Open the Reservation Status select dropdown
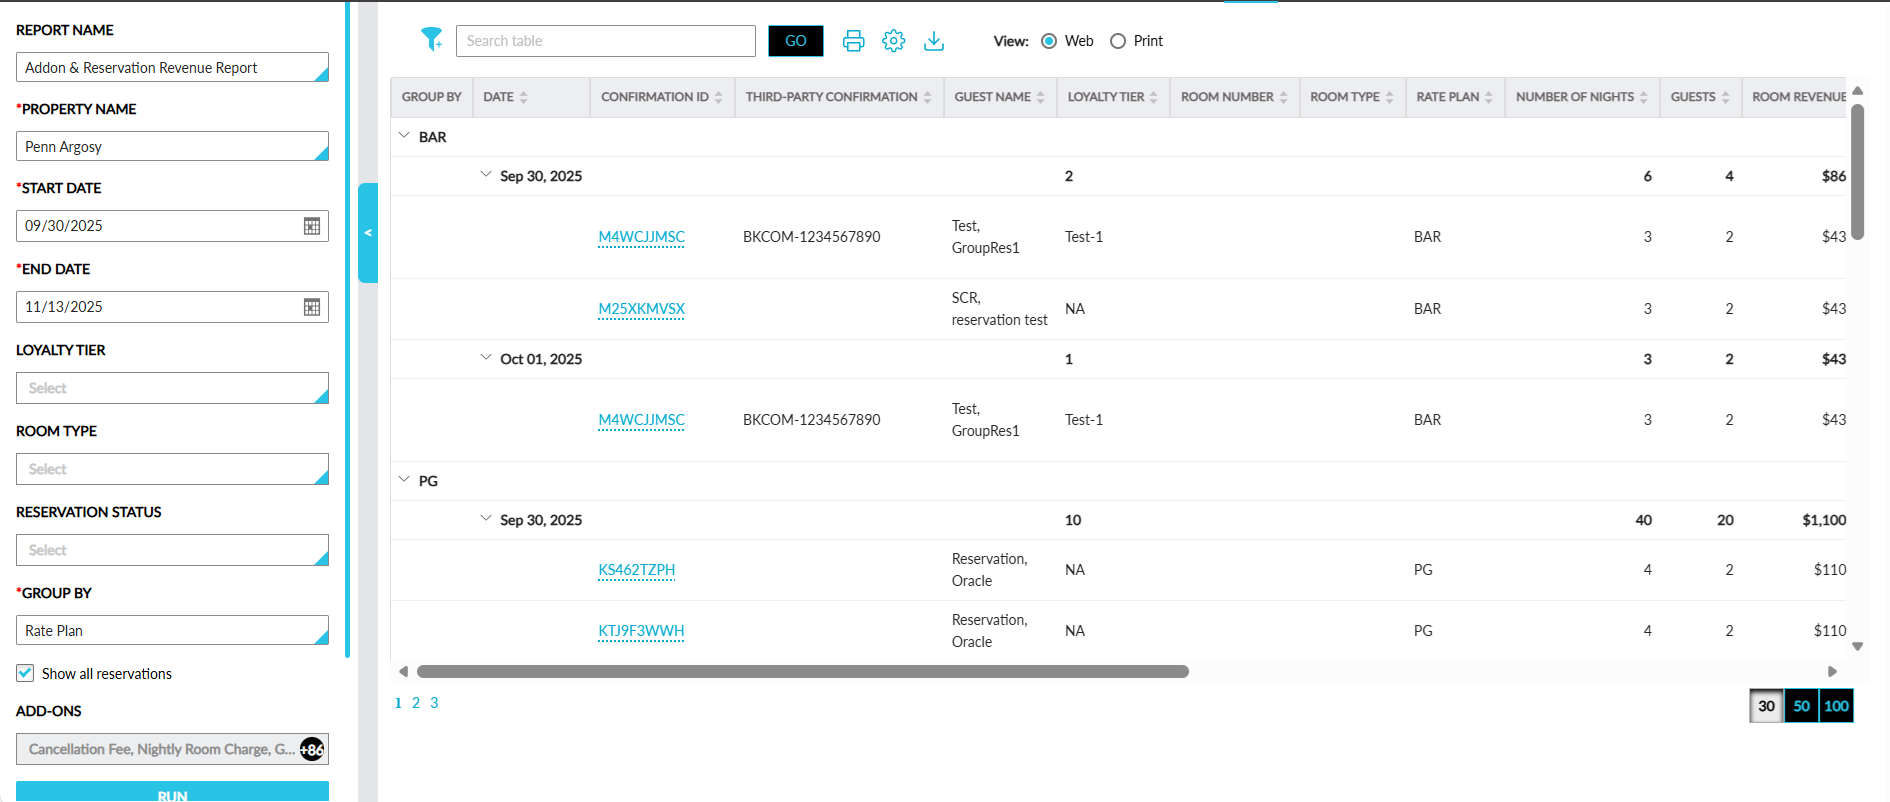The height and width of the screenshot is (802, 1890). [172, 550]
